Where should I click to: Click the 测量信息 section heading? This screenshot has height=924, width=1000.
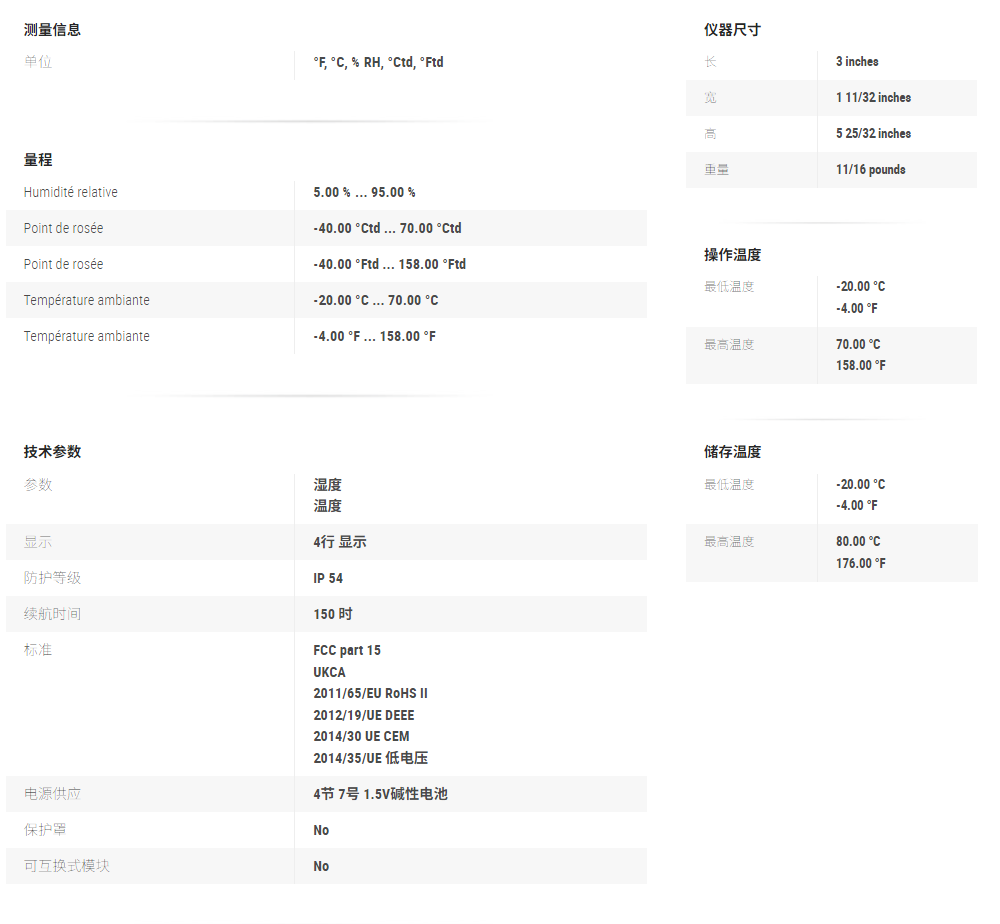pyautogui.click(x=52, y=30)
